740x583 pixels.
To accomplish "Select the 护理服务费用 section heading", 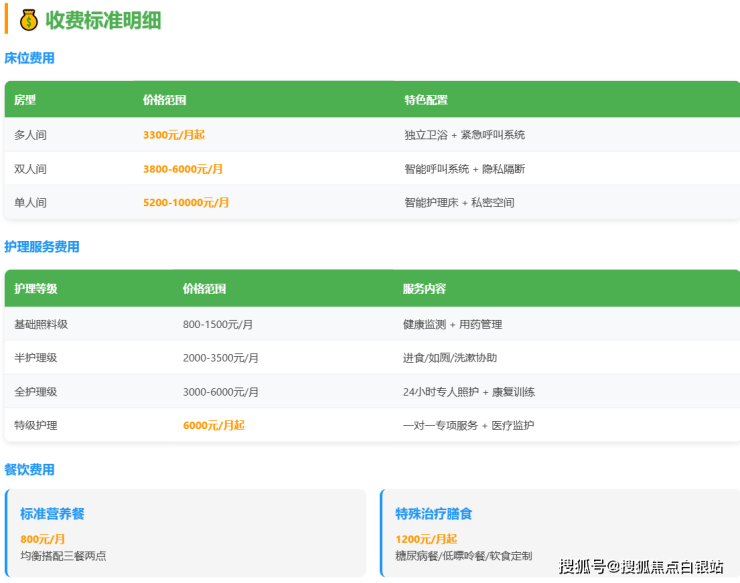I will click(42, 247).
